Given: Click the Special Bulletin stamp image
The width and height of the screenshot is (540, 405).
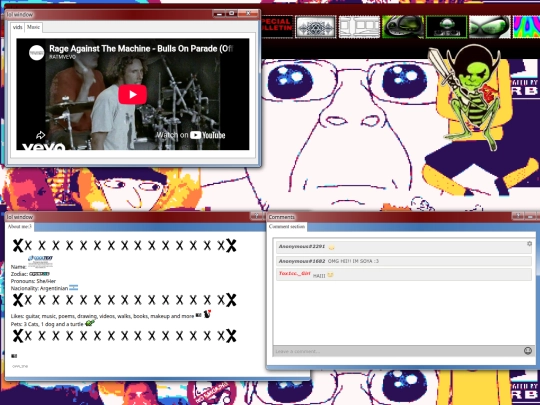Looking at the screenshot, I should tap(277, 26).
